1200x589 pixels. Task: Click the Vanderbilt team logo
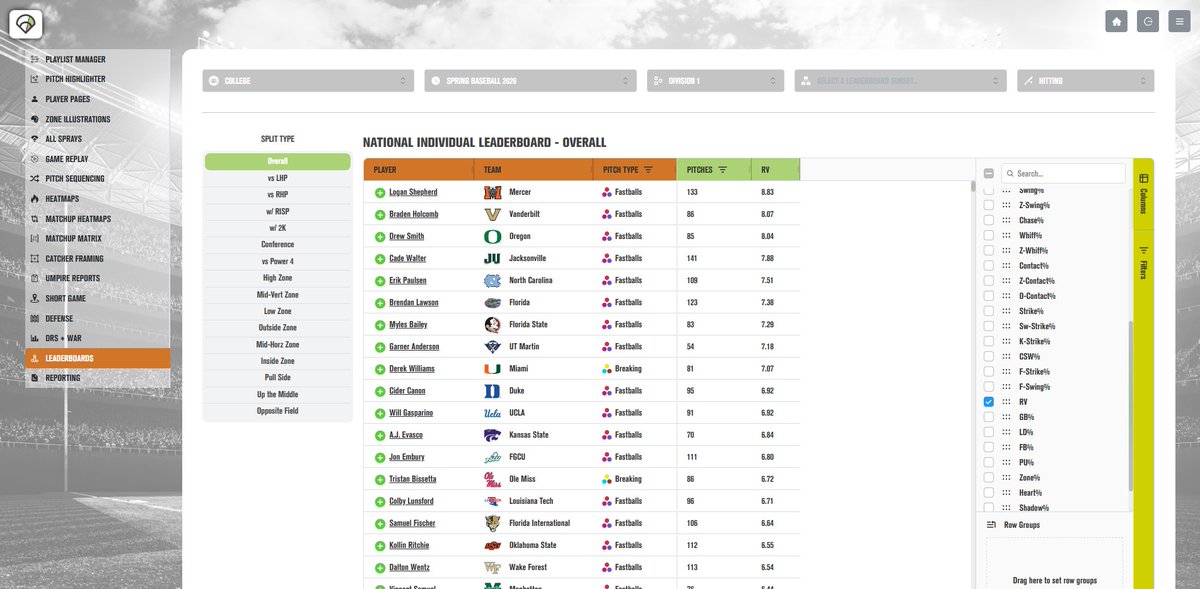pos(492,214)
